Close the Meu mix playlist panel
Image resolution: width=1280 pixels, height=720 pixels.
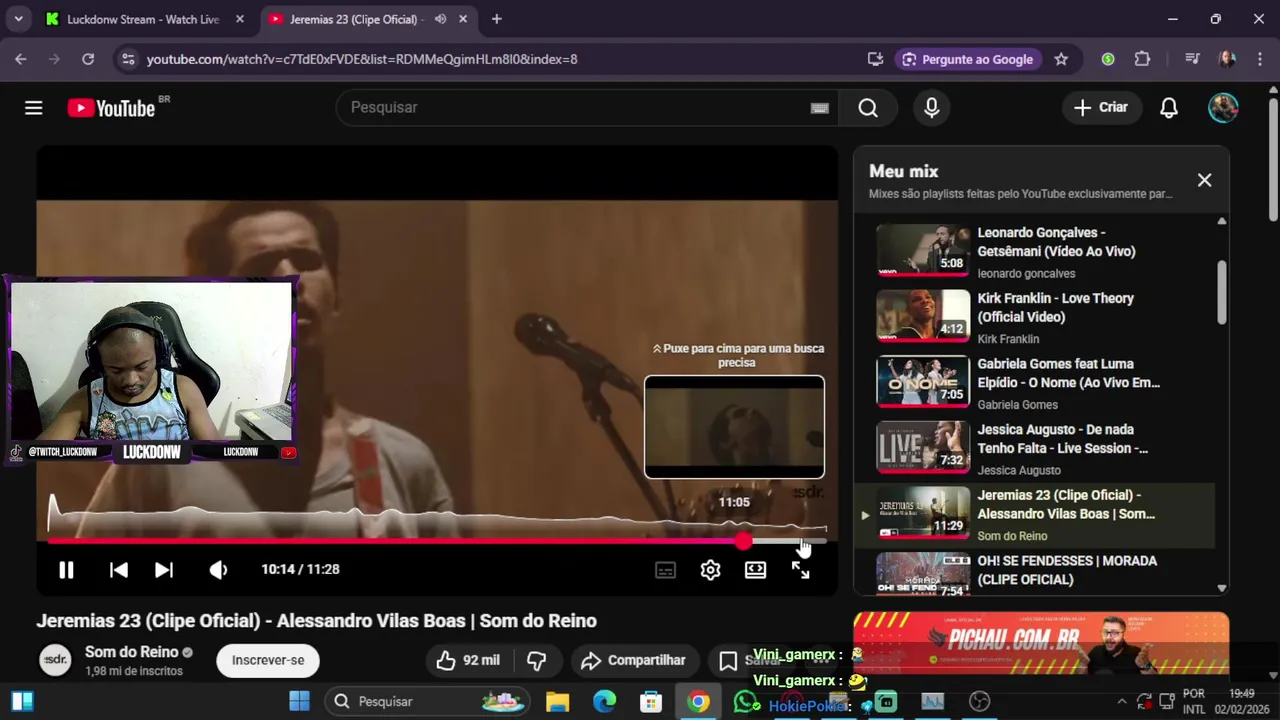point(1204,180)
